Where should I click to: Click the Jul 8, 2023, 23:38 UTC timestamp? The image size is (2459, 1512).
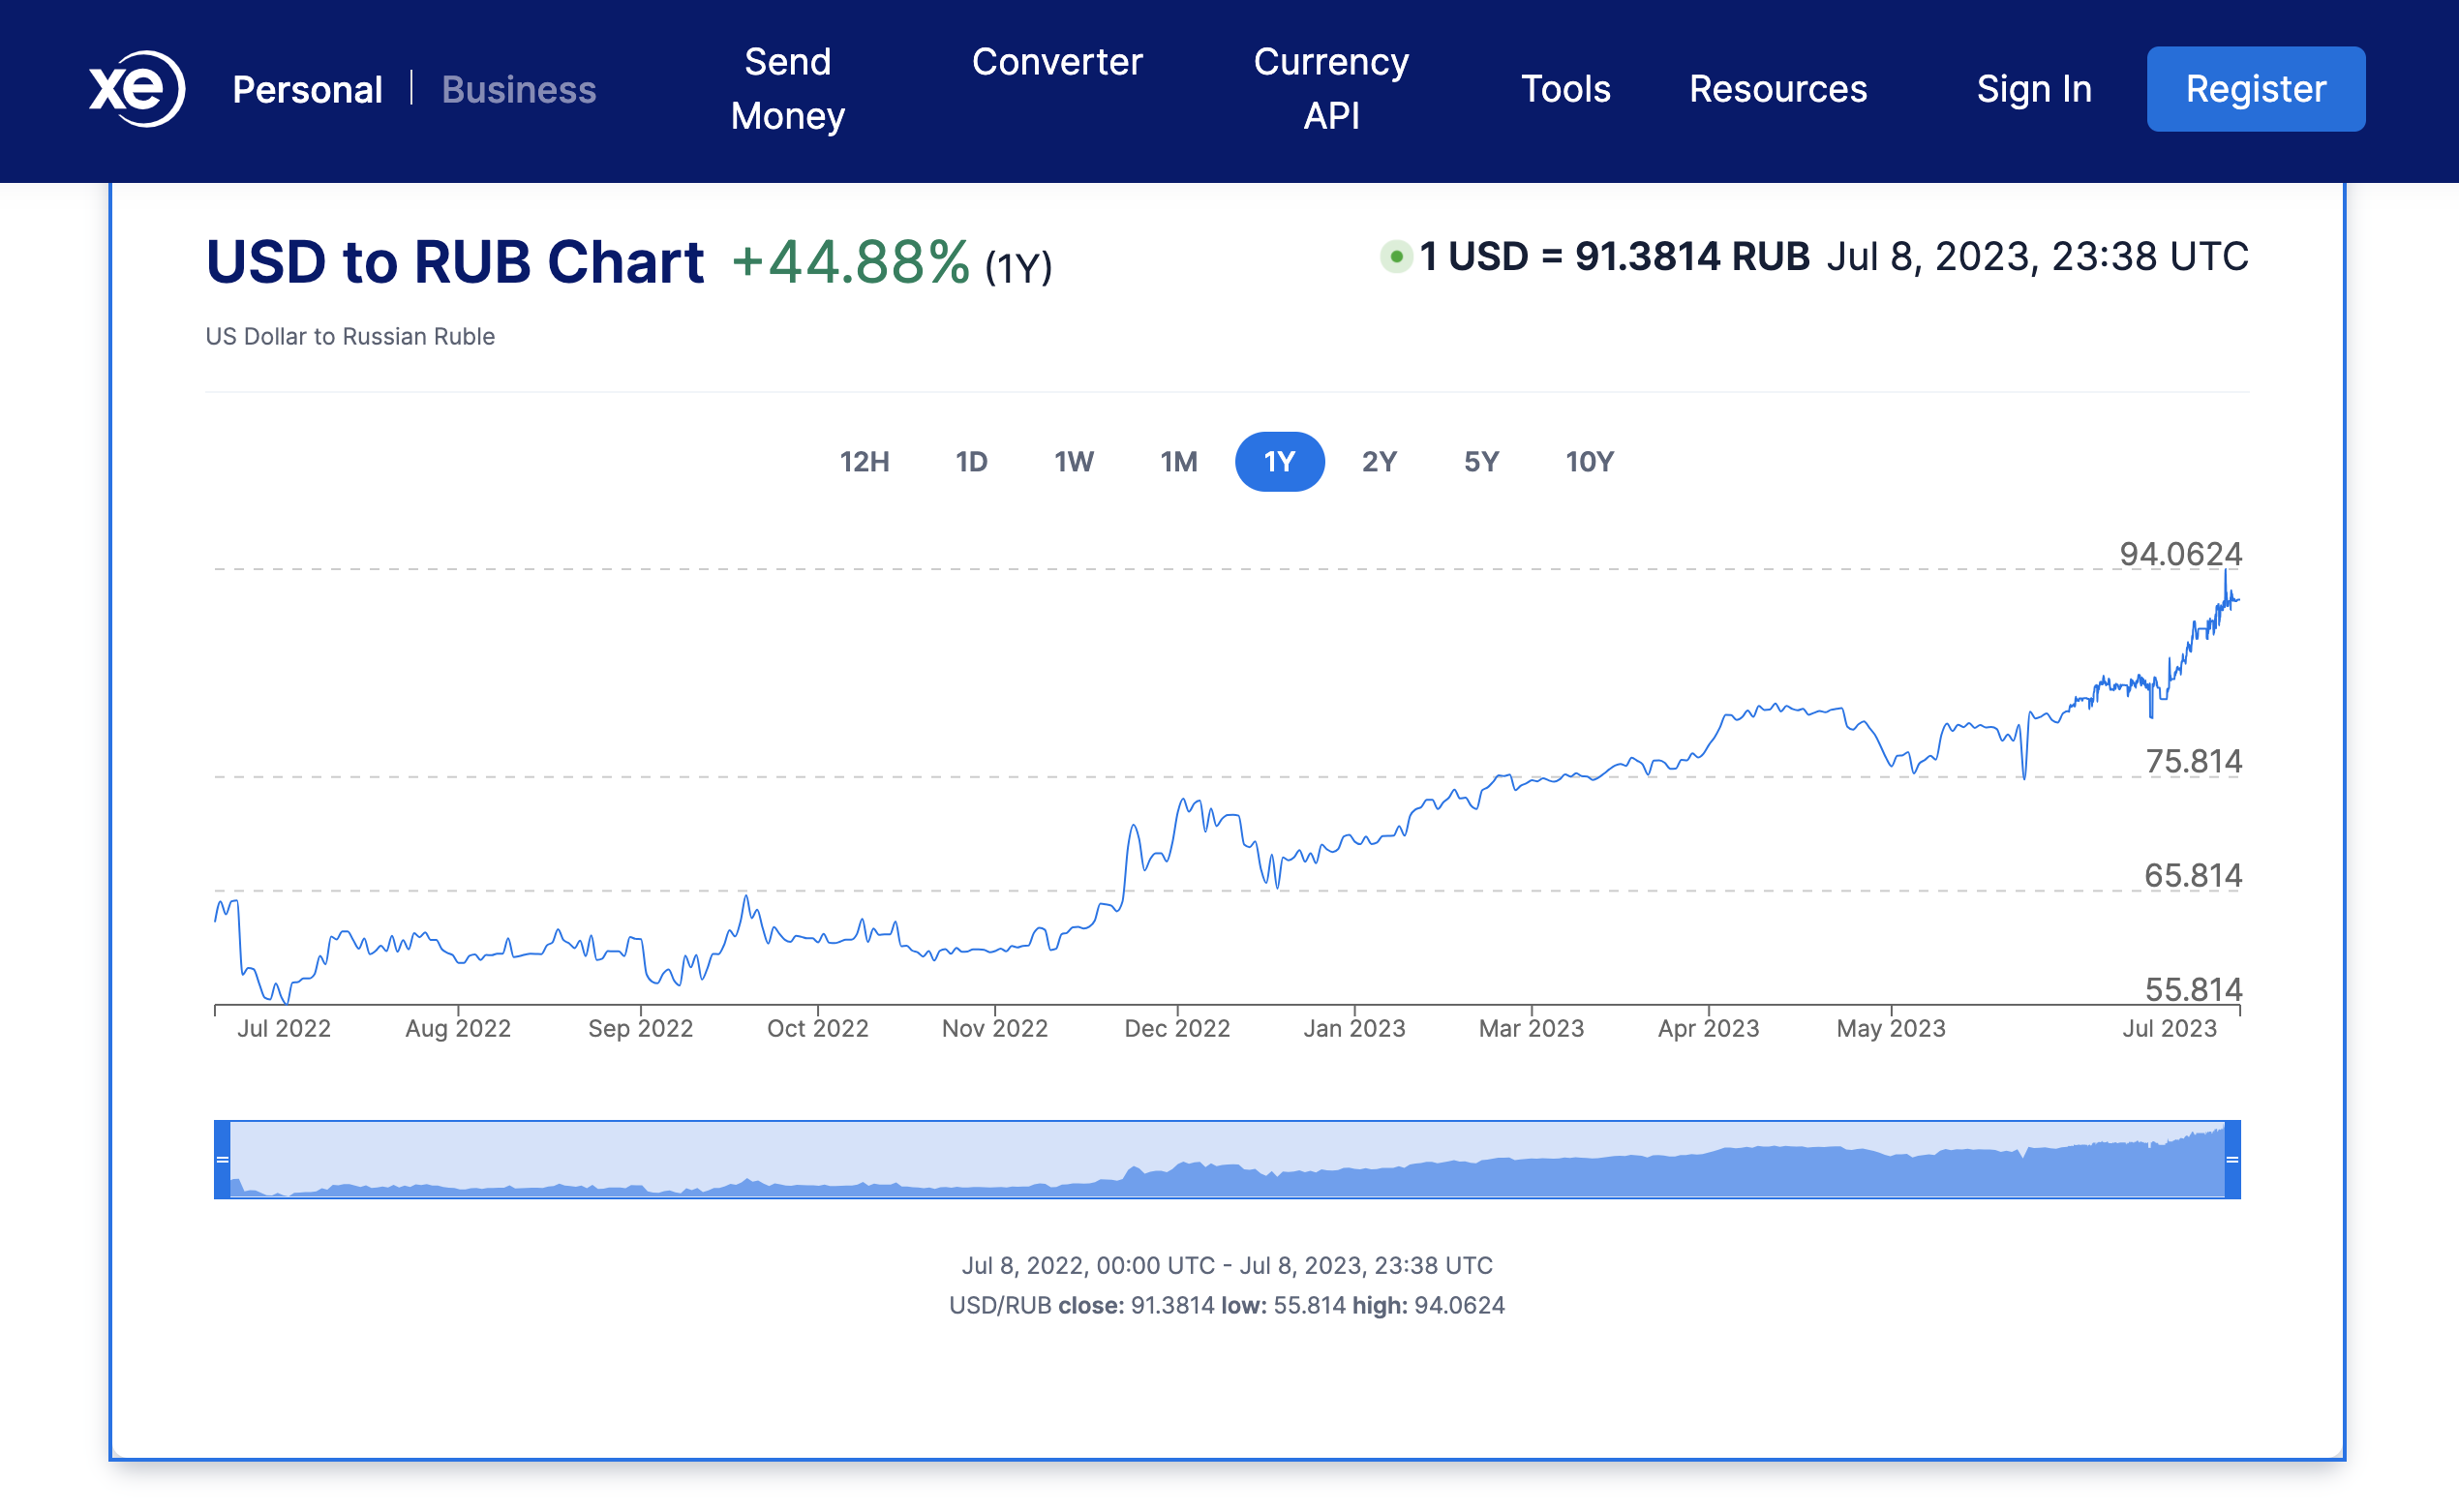[x=2038, y=257]
